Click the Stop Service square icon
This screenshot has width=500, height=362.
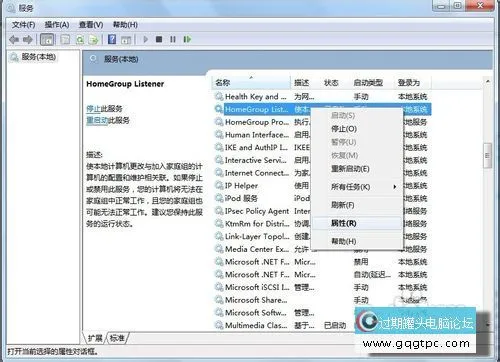(x=159, y=39)
